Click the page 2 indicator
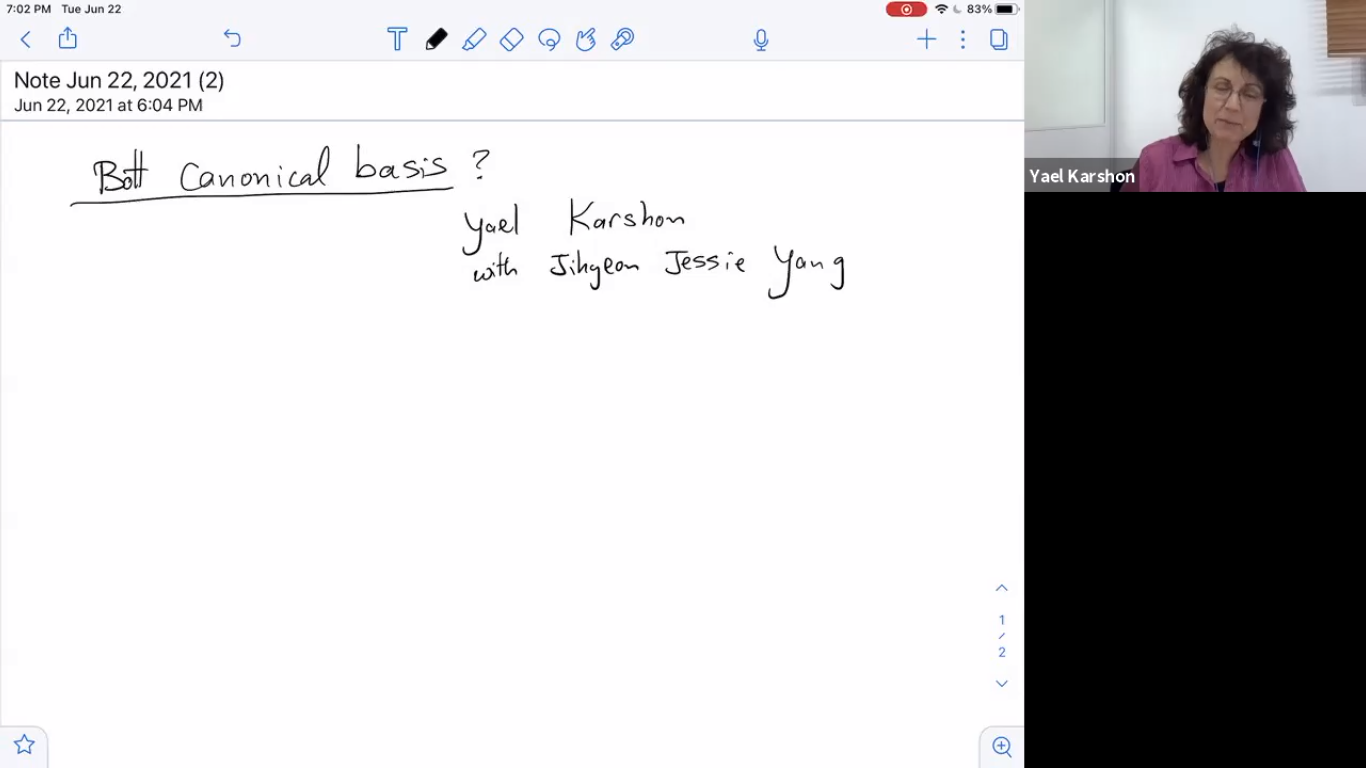 pyautogui.click(x=1001, y=652)
